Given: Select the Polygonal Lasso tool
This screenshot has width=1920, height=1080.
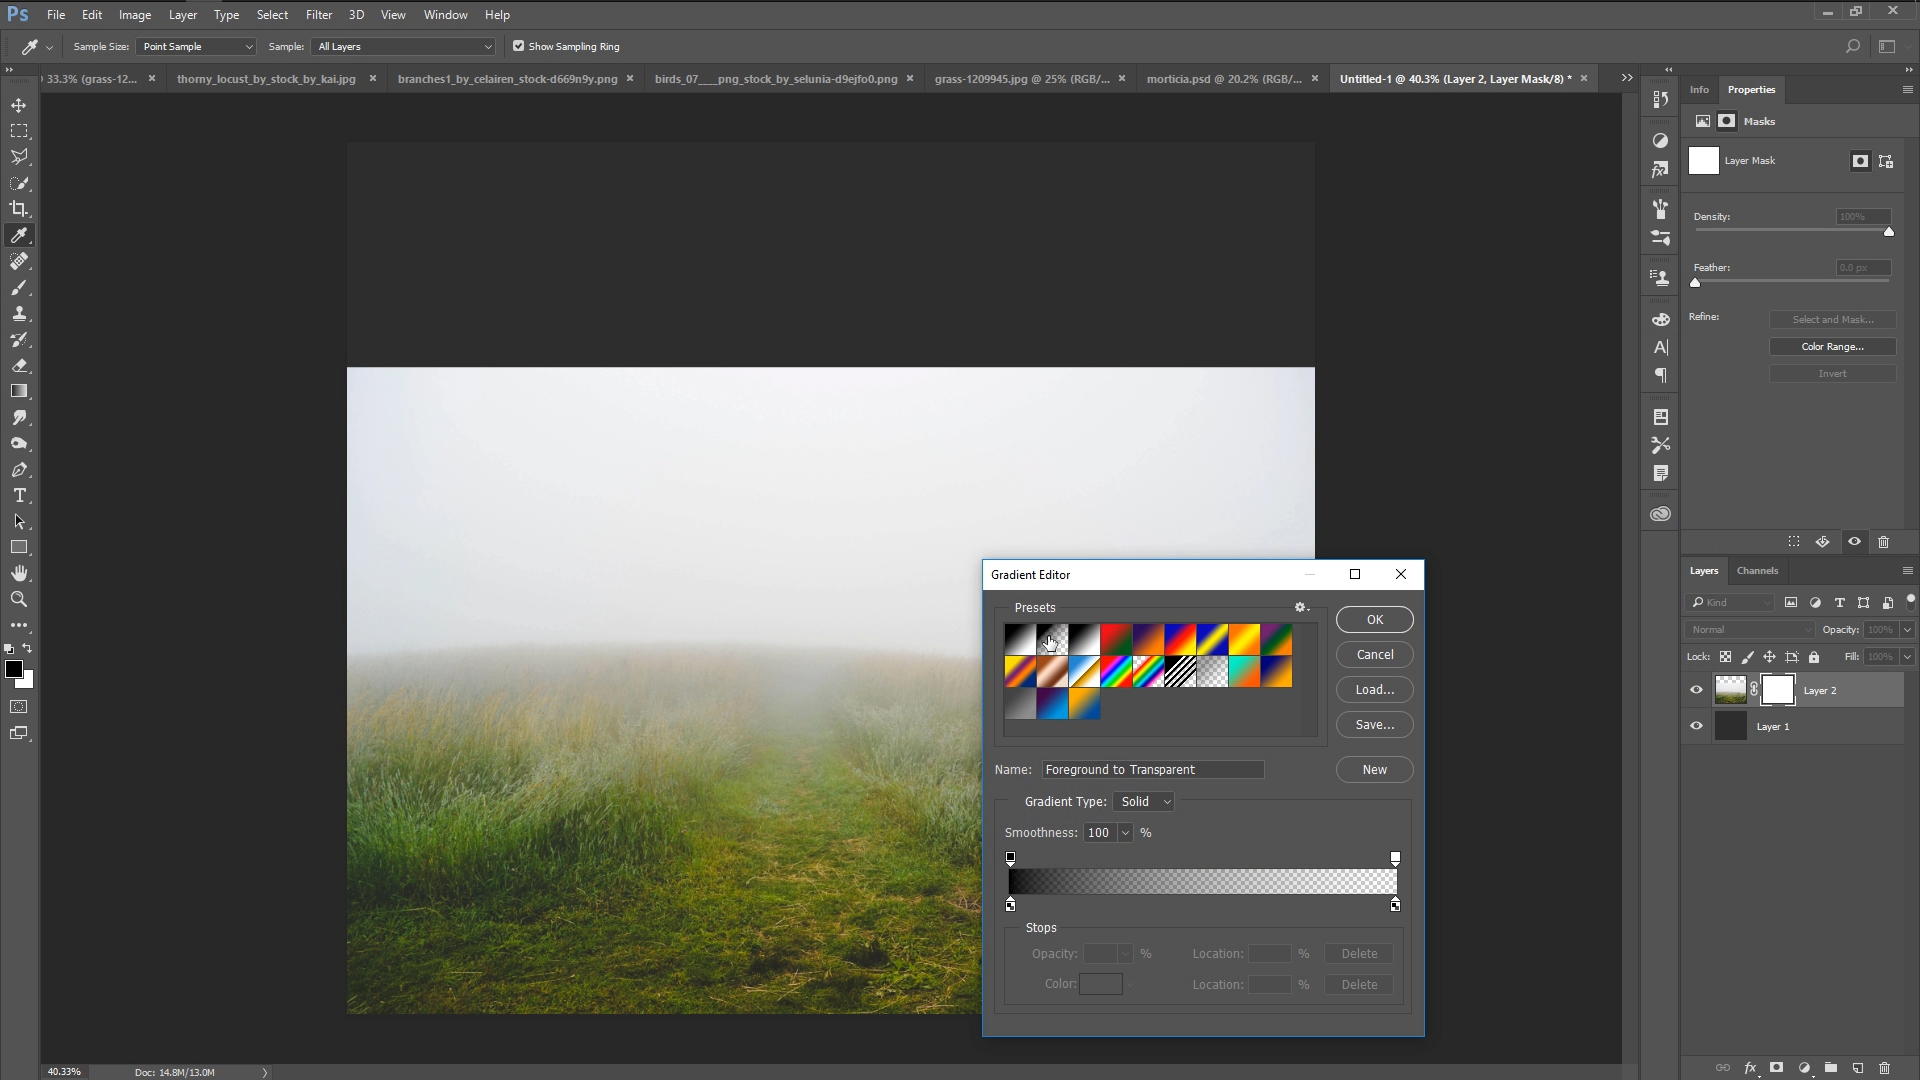Looking at the screenshot, I should [x=19, y=157].
